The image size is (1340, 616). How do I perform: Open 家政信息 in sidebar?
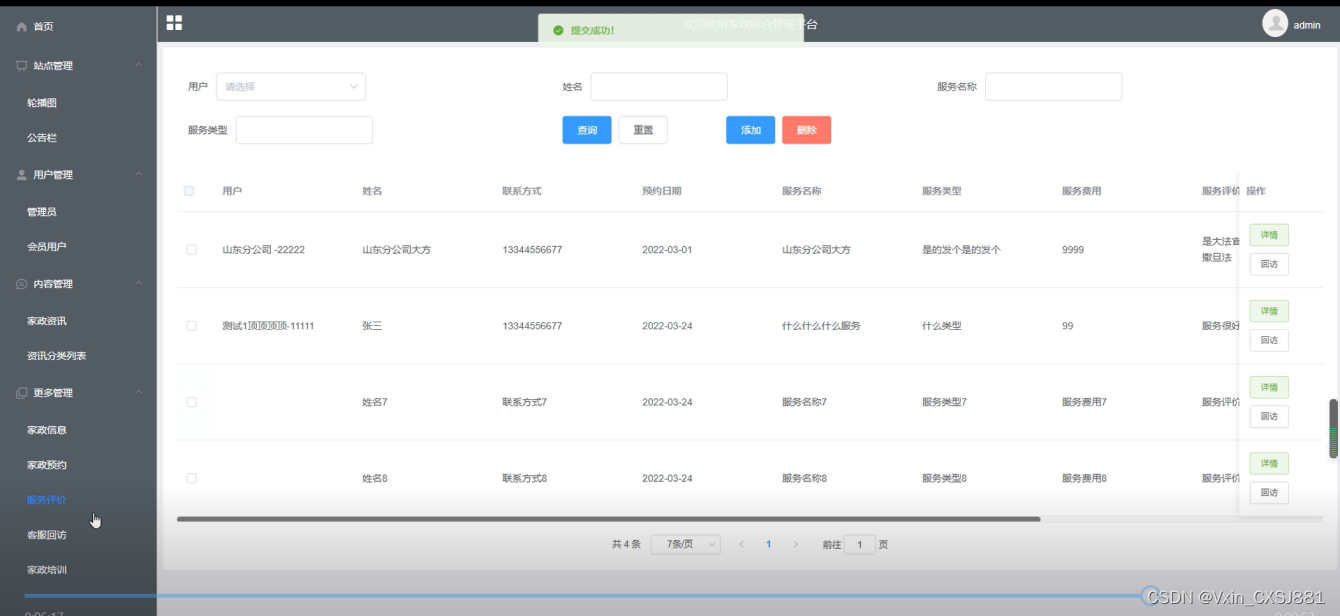point(47,430)
